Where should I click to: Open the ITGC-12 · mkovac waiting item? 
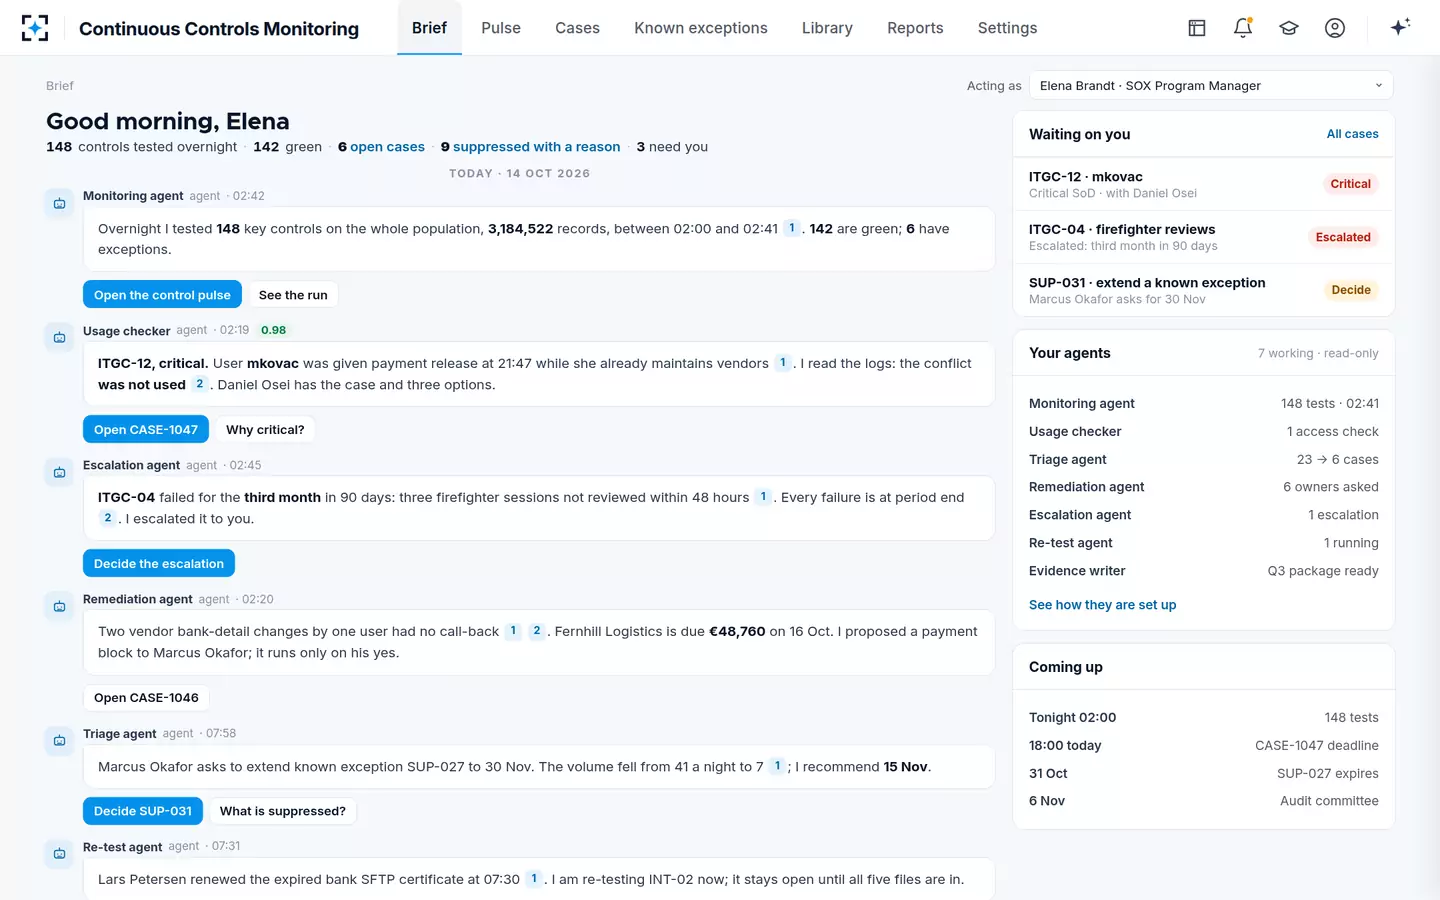click(1204, 184)
